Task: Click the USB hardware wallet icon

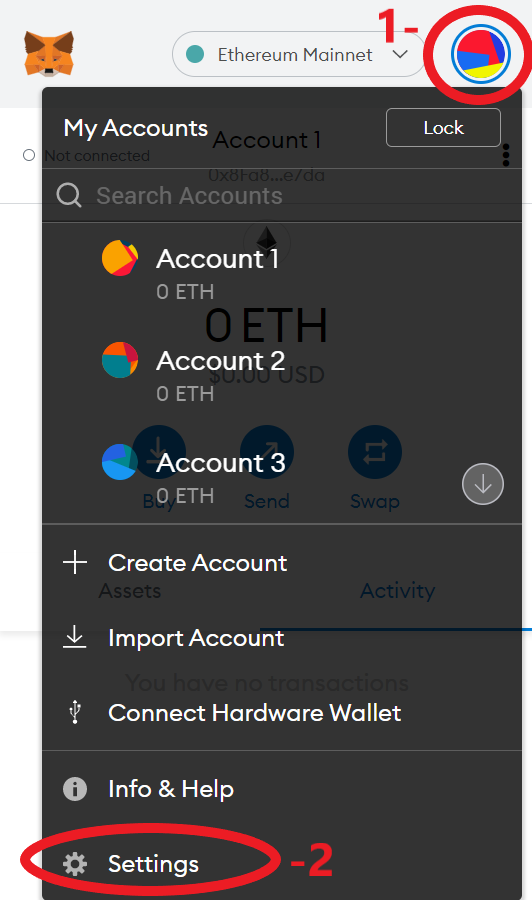Action: point(75,712)
